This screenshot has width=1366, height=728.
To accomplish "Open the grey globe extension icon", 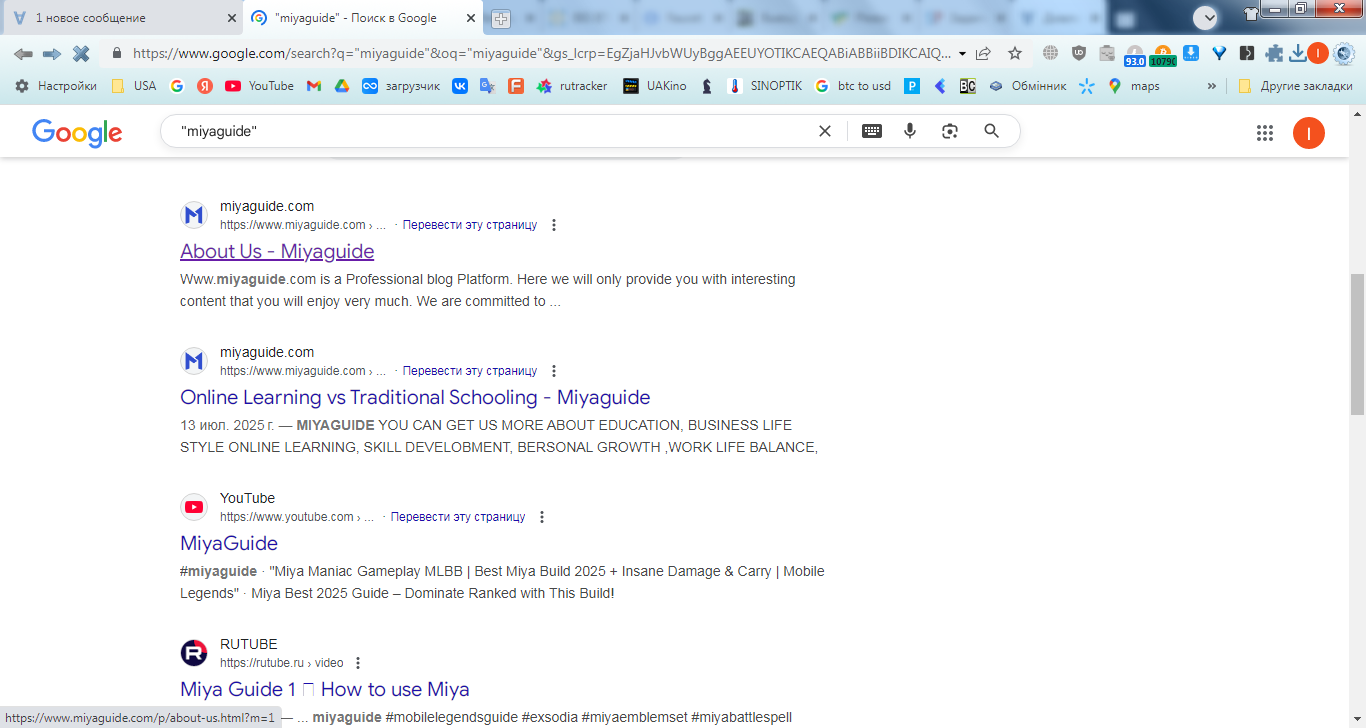I will (x=1050, y=53).
